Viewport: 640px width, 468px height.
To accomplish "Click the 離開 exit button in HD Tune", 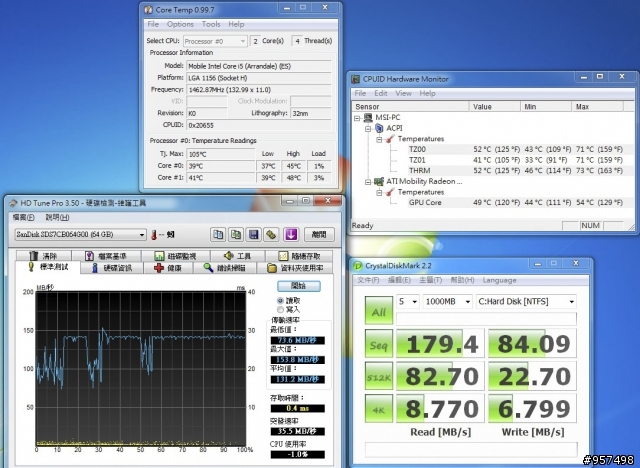I will coord(319,234).
